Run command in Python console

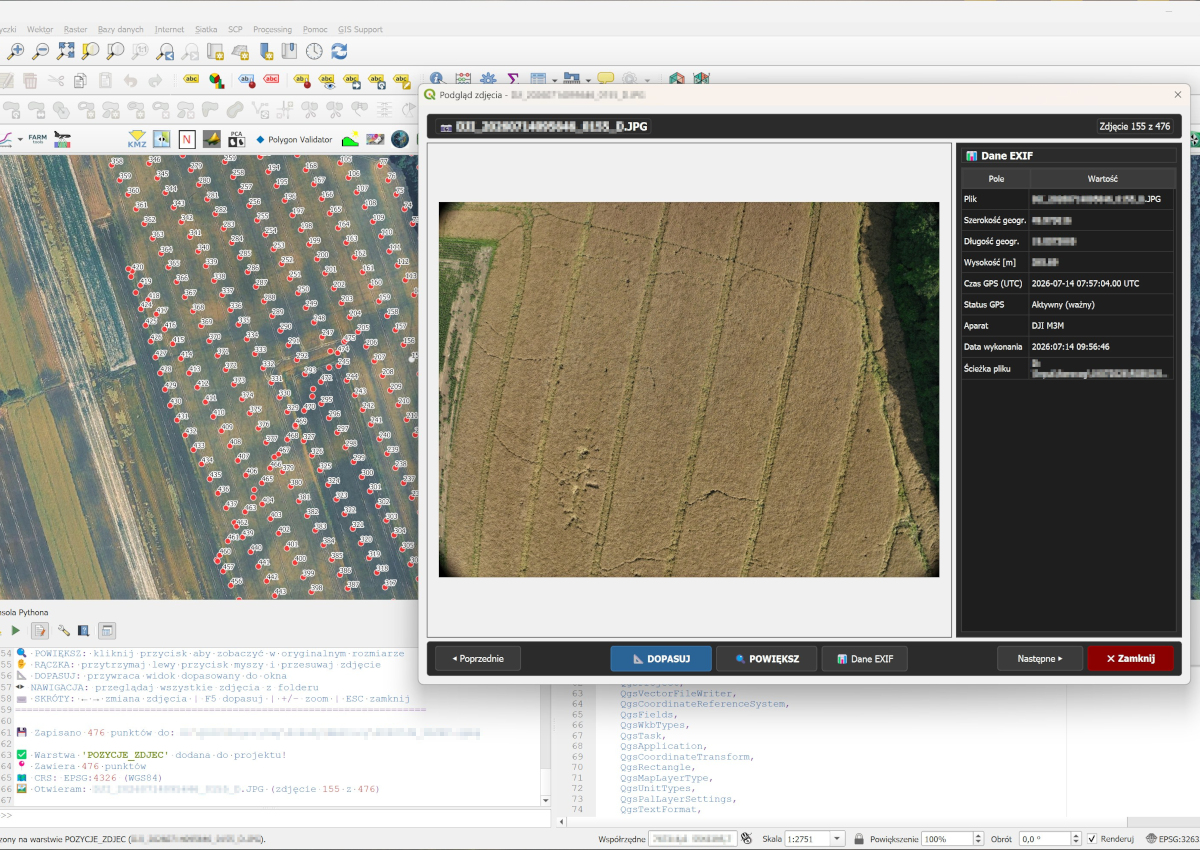(15, 631)
